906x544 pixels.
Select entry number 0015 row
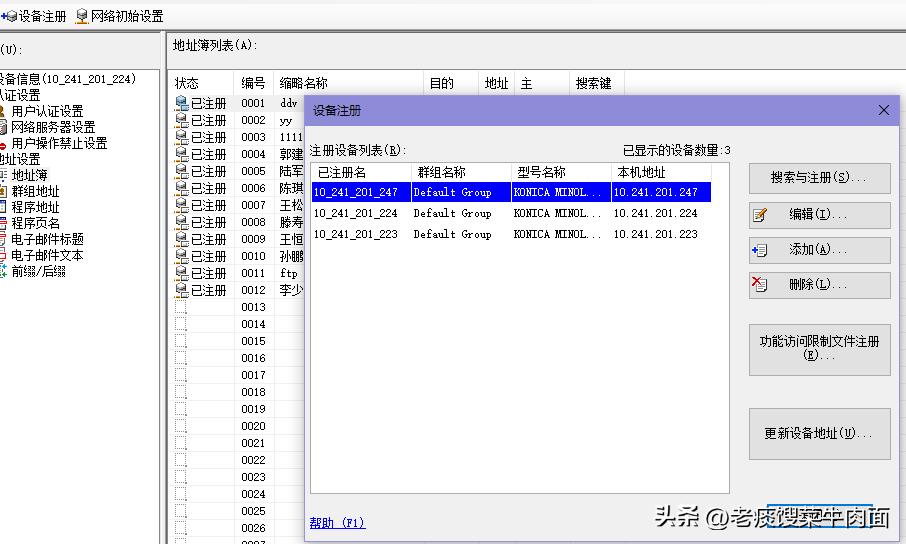coord(254,341)
